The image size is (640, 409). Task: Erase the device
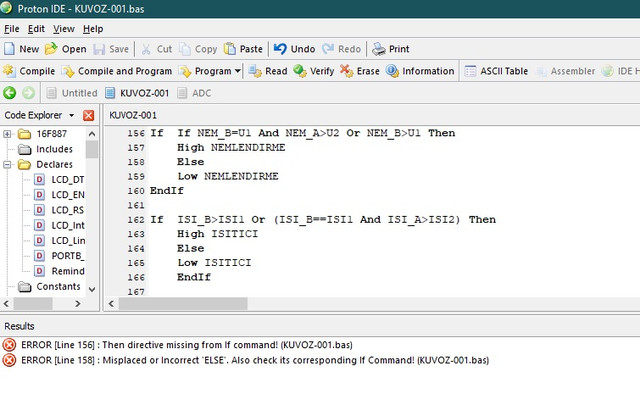360,71
